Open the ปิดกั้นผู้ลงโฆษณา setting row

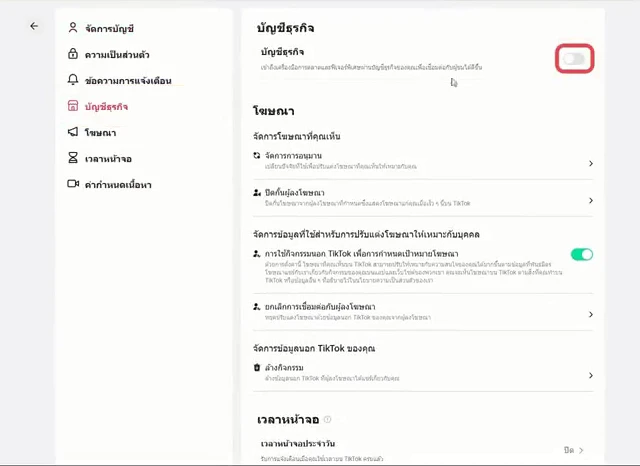tap(423, 198)
